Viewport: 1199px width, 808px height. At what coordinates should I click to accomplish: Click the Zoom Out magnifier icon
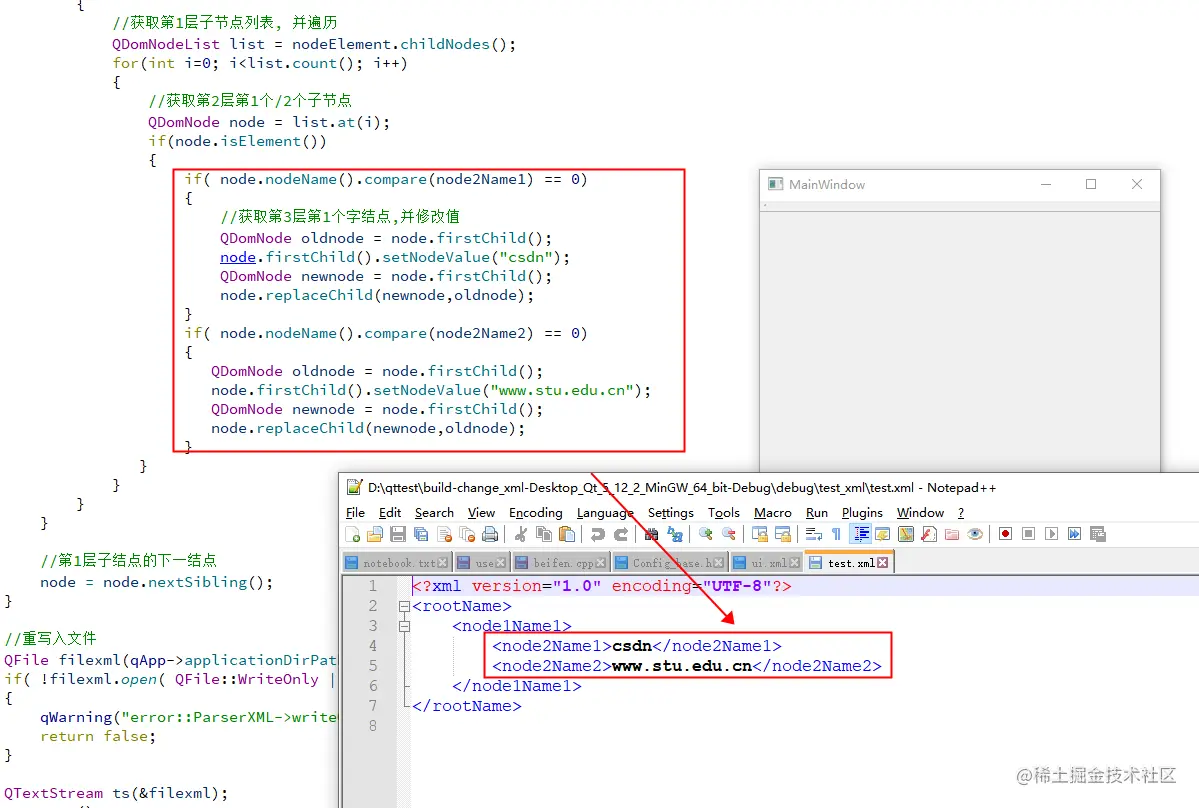coord(729,534)
